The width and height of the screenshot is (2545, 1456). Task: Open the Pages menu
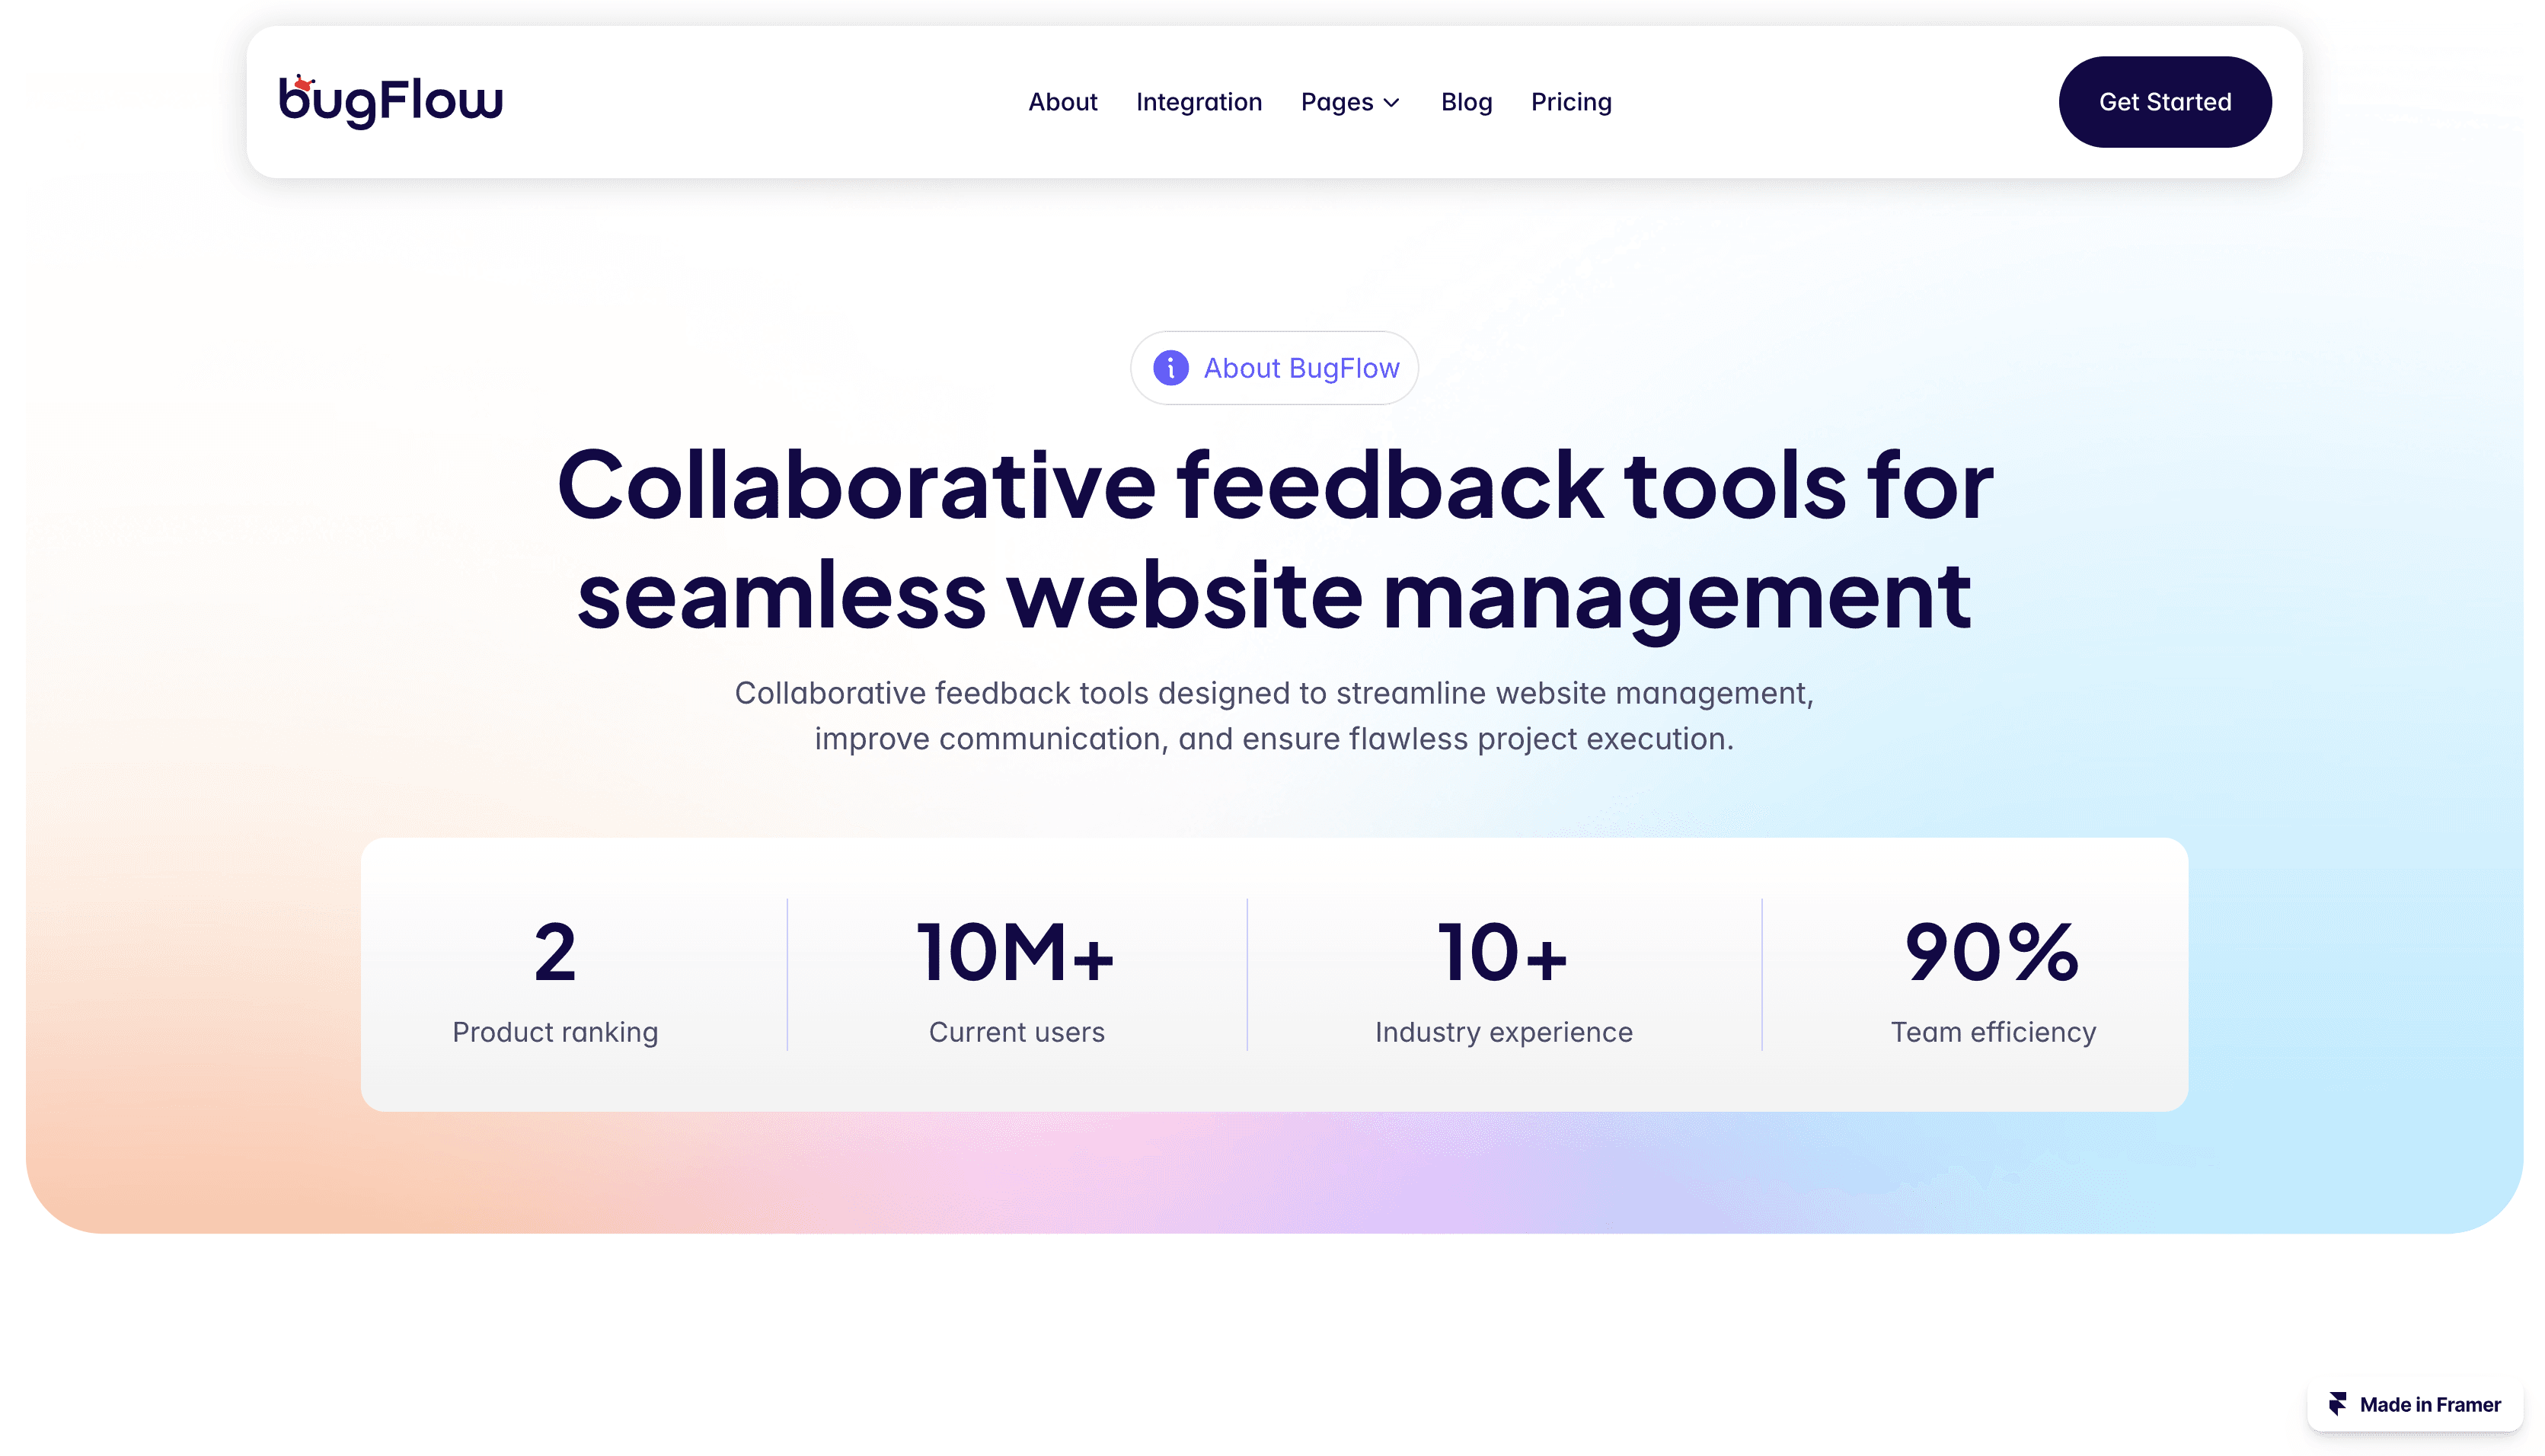pyautogui.click(x=1337, y=102)
